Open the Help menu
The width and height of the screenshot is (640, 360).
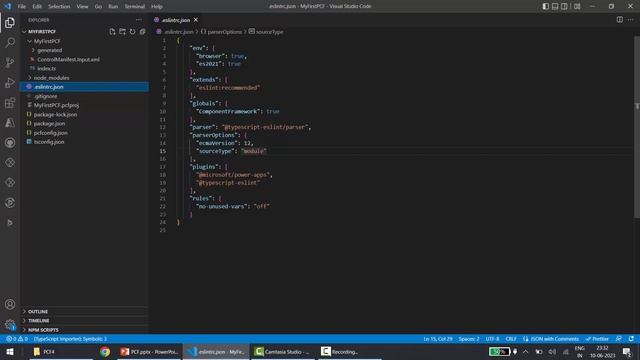157,6
